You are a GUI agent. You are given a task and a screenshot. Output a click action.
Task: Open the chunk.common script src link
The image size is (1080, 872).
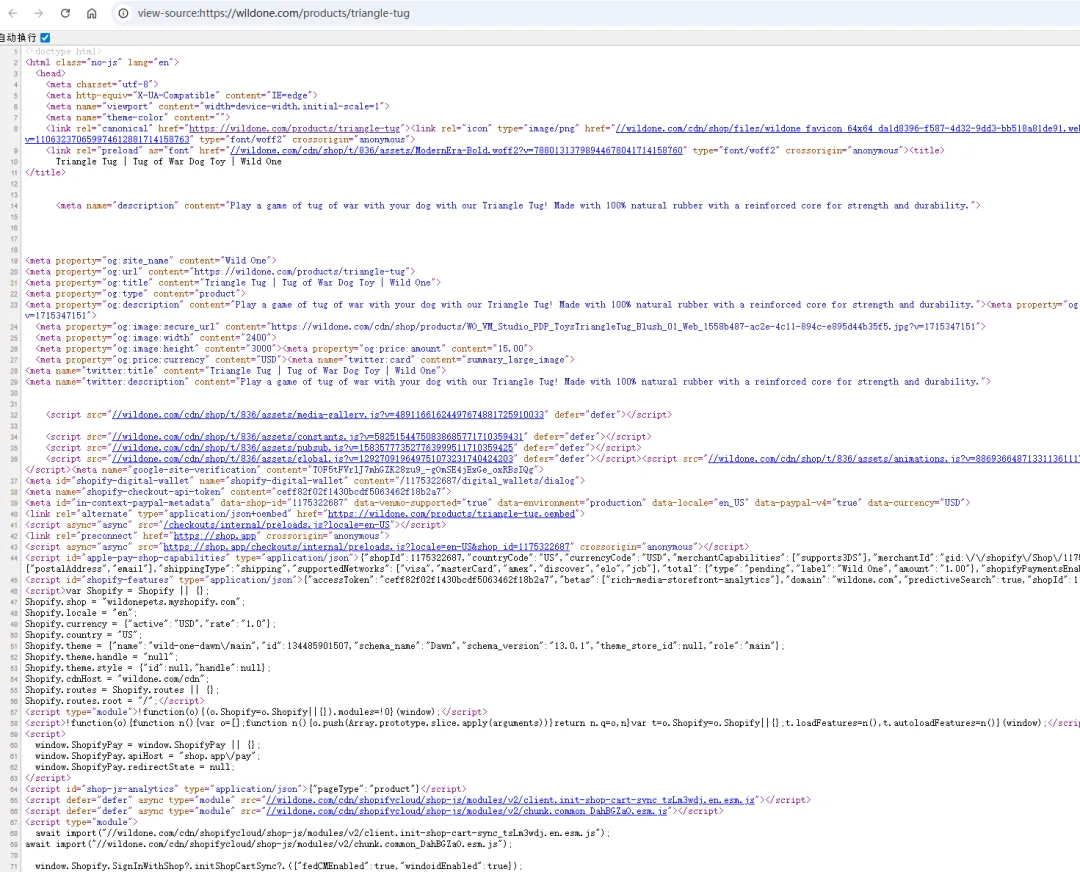click(x=466, y=811)
